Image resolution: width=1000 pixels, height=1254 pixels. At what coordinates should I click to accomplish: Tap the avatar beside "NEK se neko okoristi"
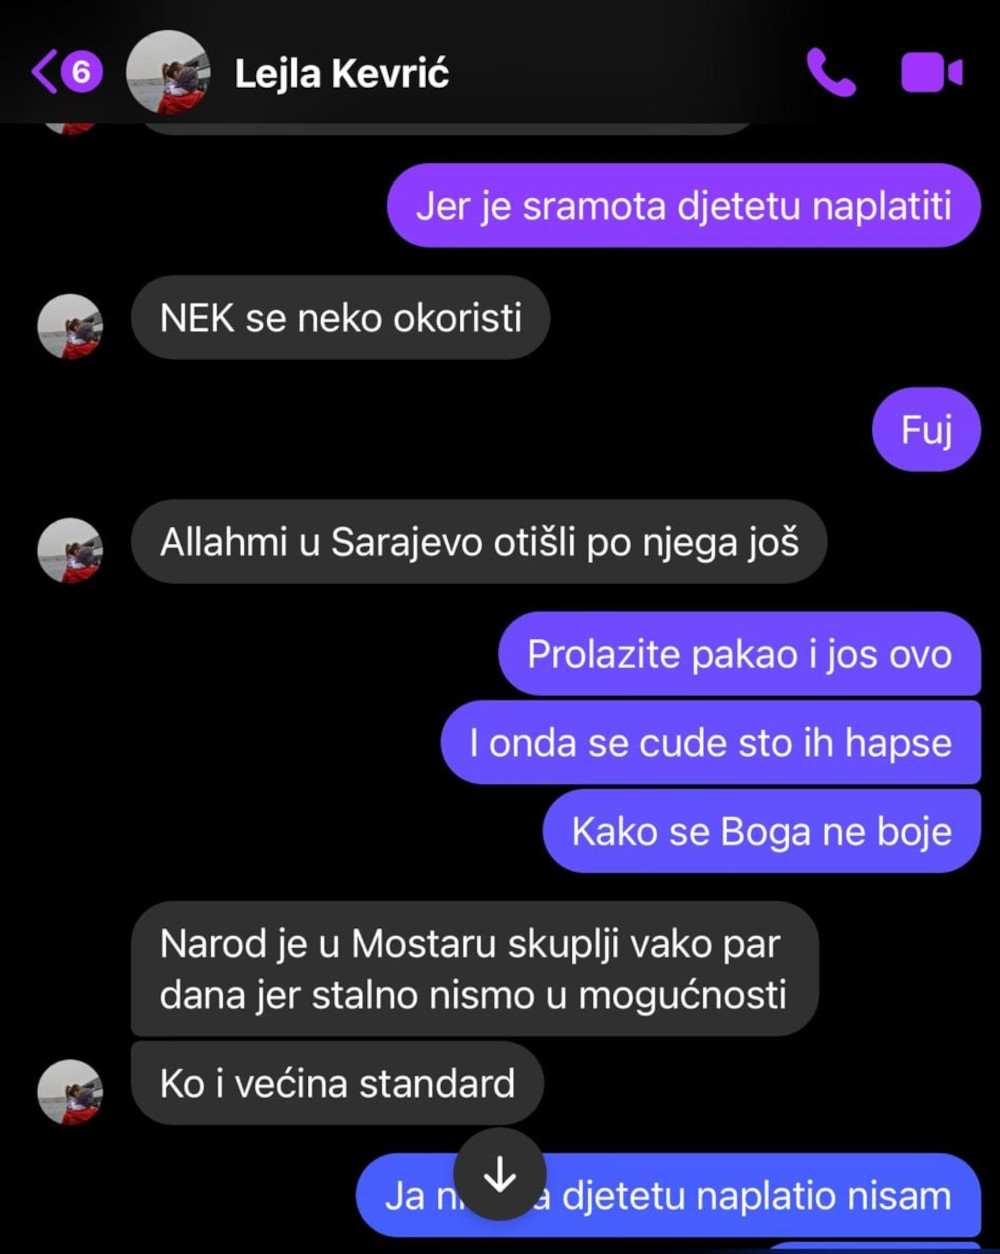click(x=70, y=326)
